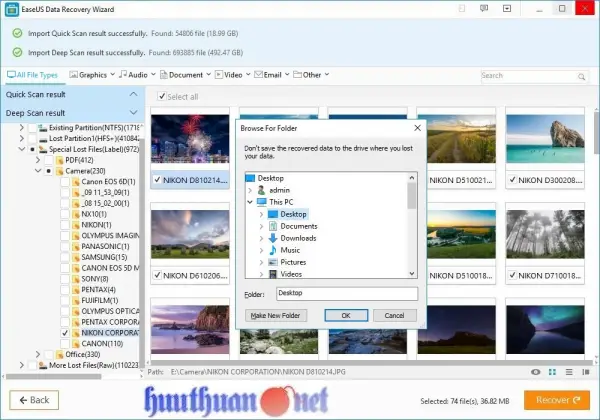Switch to thumbnail grid view icon
This screenshot has width=600, height=420.
tap(552, 372)
